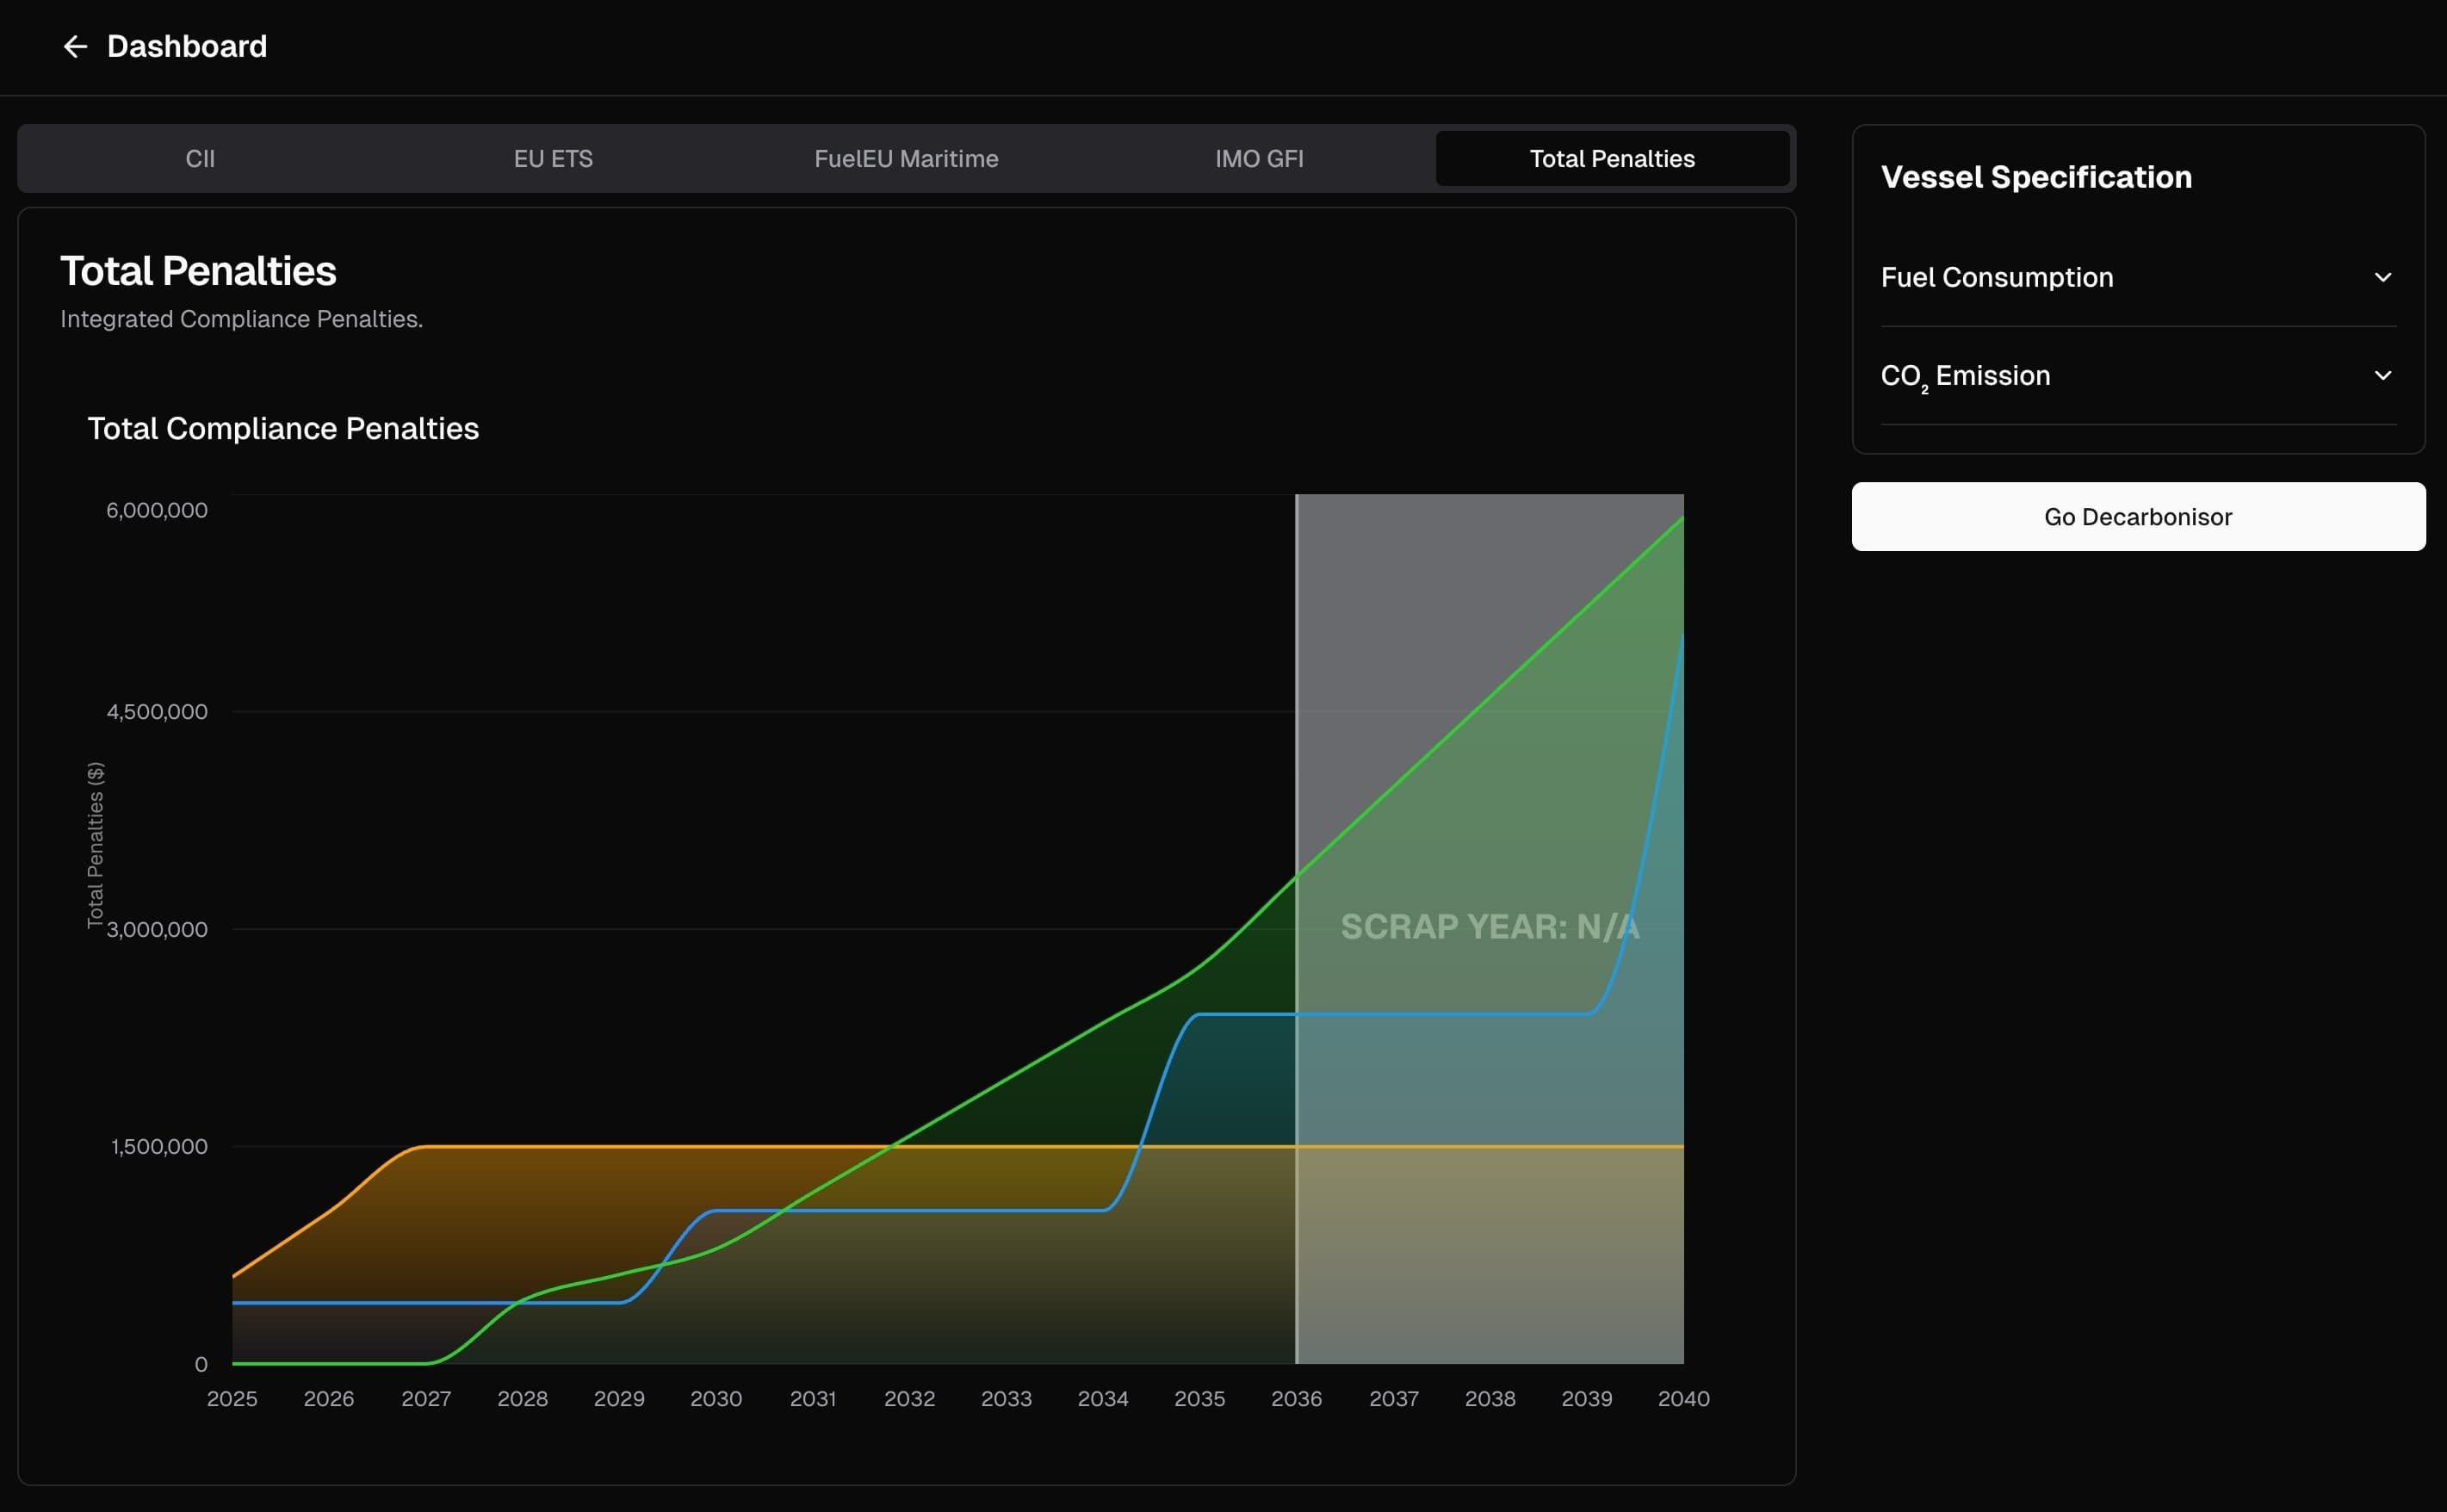The height and width of the screenshot is (1512, 2447).
Task: Expand the Fuel Consumption section
Action: tap(2138, 277)
